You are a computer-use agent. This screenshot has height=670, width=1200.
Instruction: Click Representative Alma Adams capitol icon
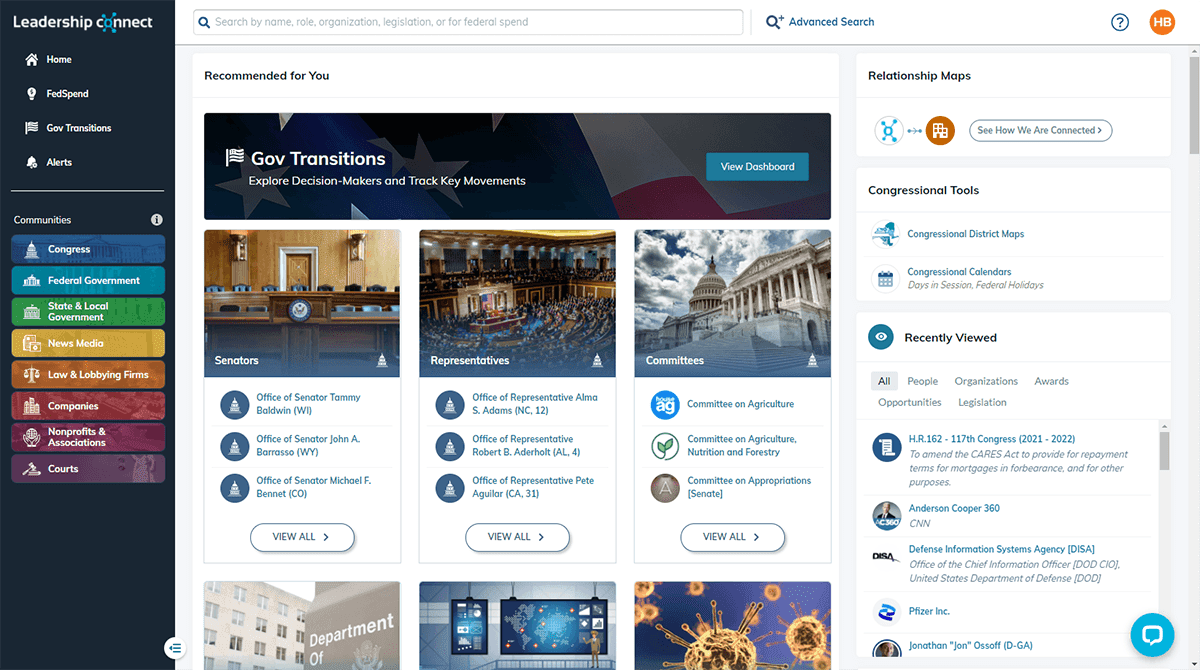click(x=450, y=405)
